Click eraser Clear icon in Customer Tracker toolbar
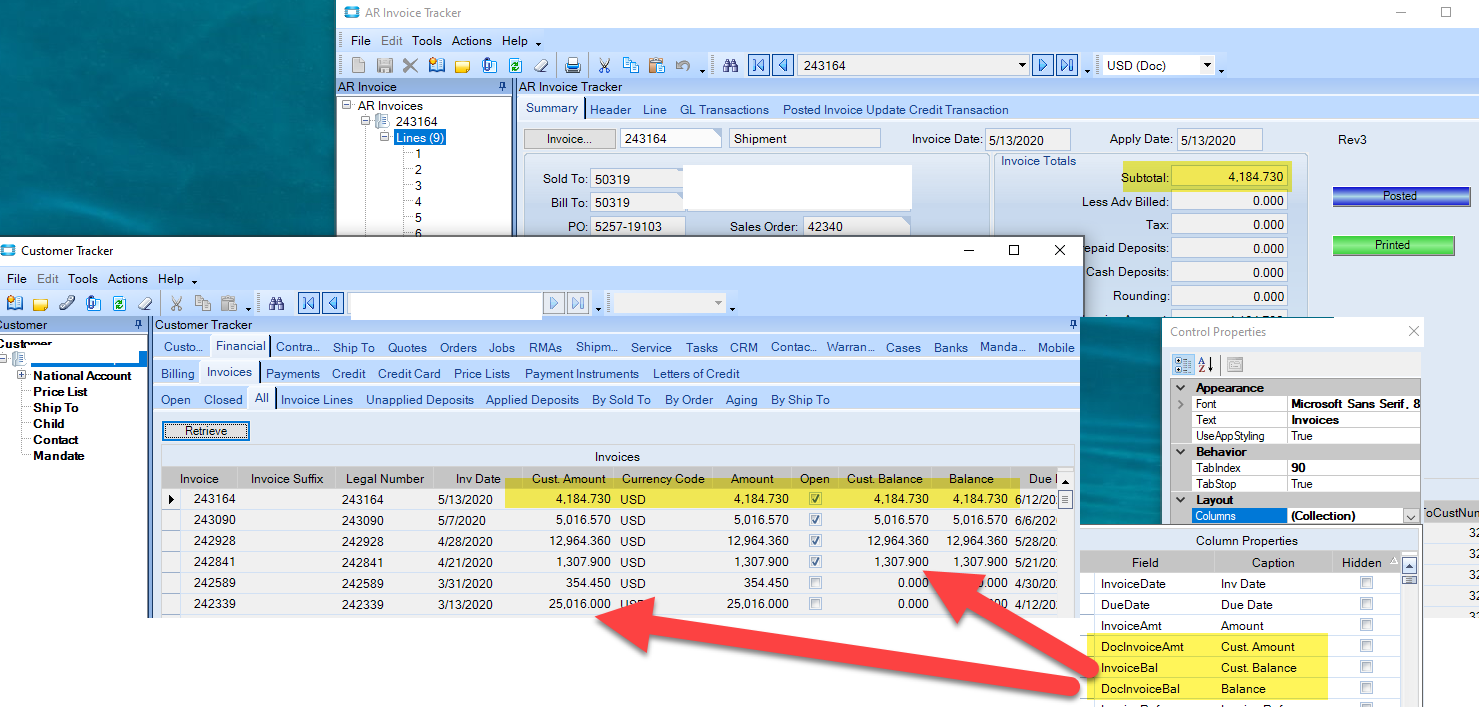This screenshot has height=707, width=1479. (145, 304)
